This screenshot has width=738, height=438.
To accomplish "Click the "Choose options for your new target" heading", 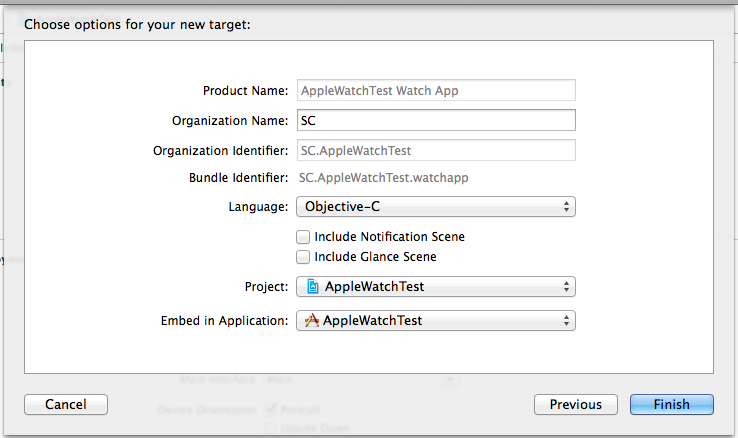I will coord(137,24).
